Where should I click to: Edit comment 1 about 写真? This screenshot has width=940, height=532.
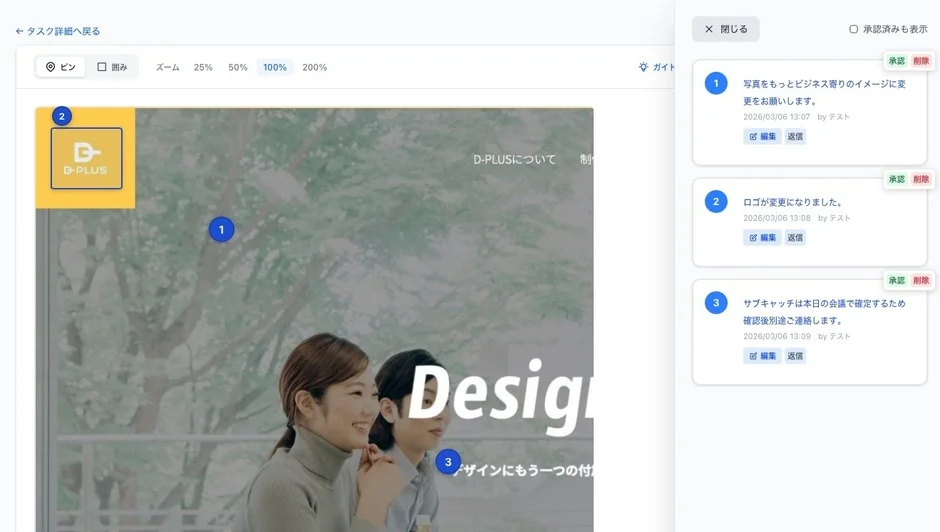763,136
